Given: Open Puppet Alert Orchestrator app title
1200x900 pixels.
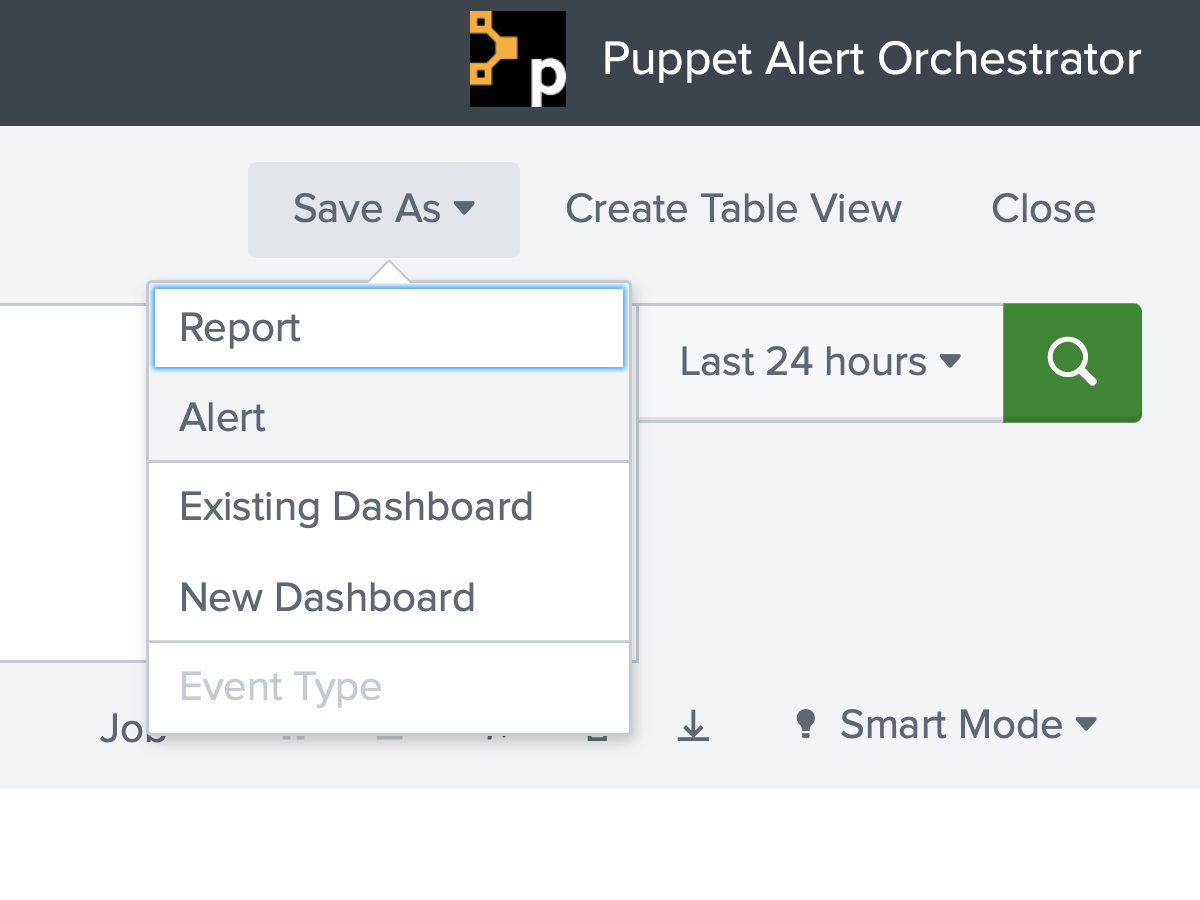Looking at the screenshot, I should tap(871, 59).
